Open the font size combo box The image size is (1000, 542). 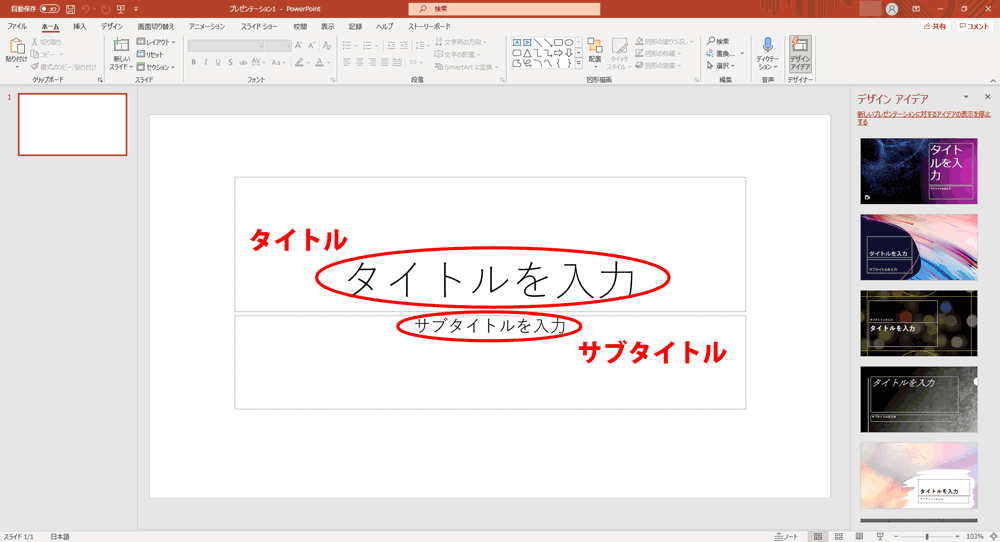pyautogui.click(x=278, y=45)
